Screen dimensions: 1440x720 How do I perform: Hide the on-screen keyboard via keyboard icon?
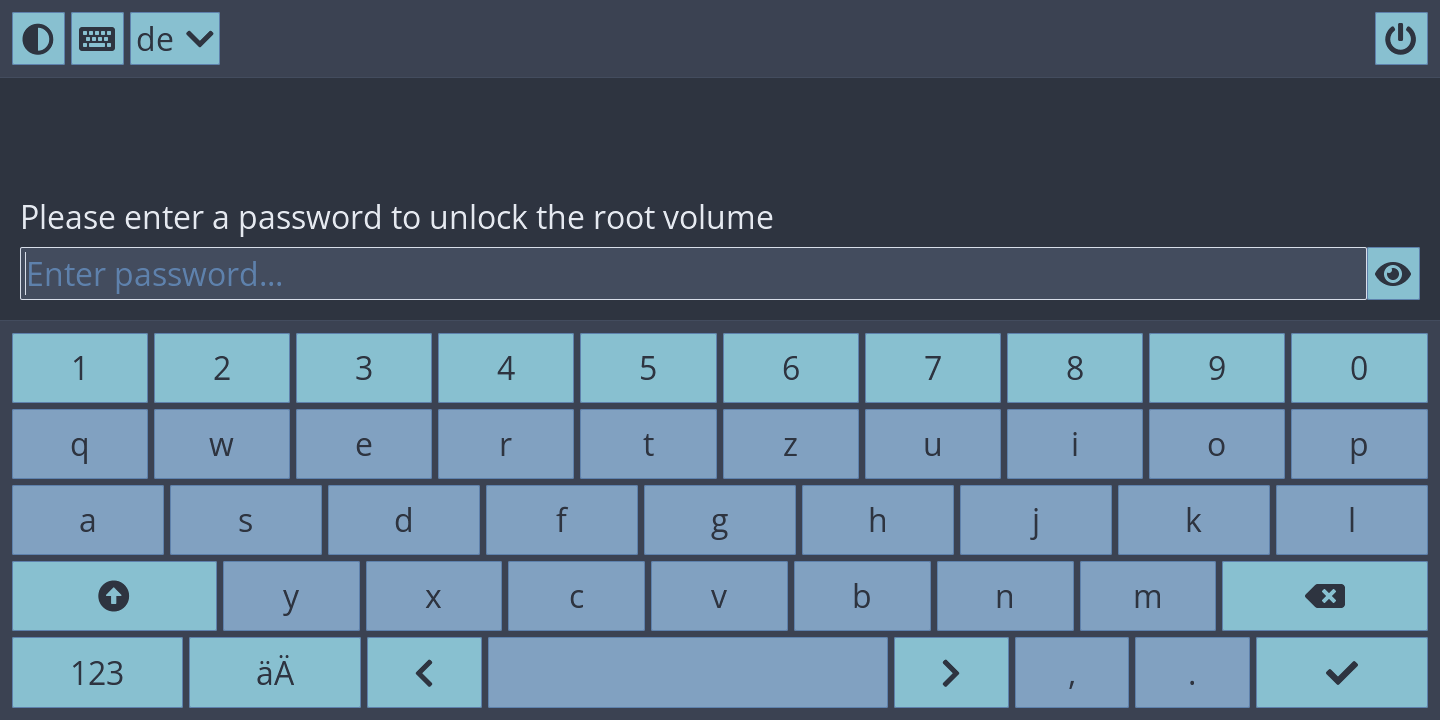point(97,39)
